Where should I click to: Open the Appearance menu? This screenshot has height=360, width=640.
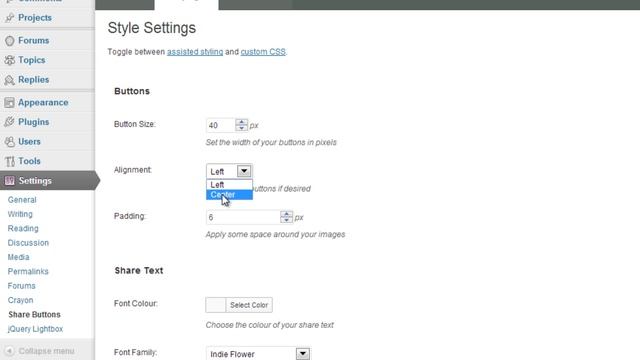click(43, 102)
